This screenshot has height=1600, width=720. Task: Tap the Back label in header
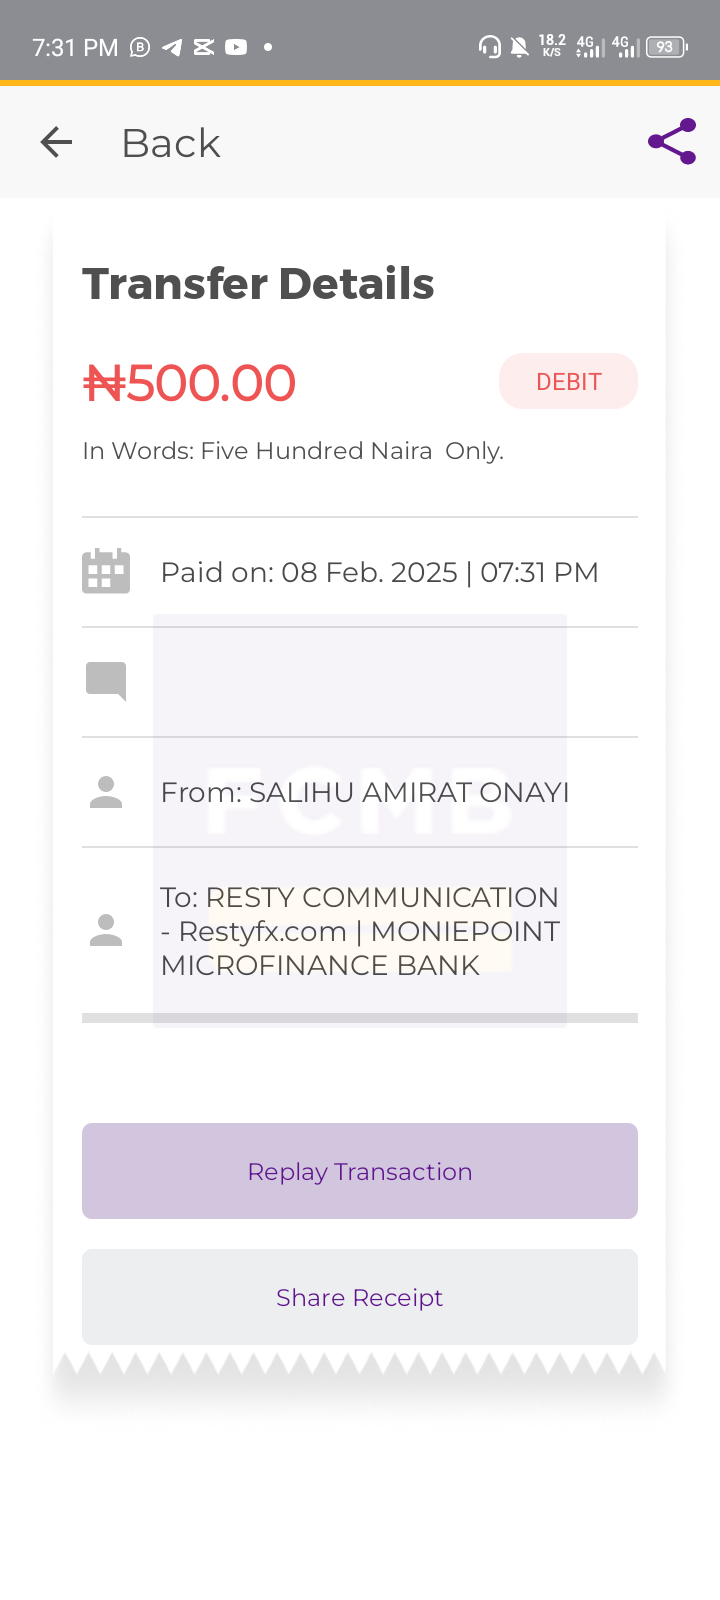point(171,143)
